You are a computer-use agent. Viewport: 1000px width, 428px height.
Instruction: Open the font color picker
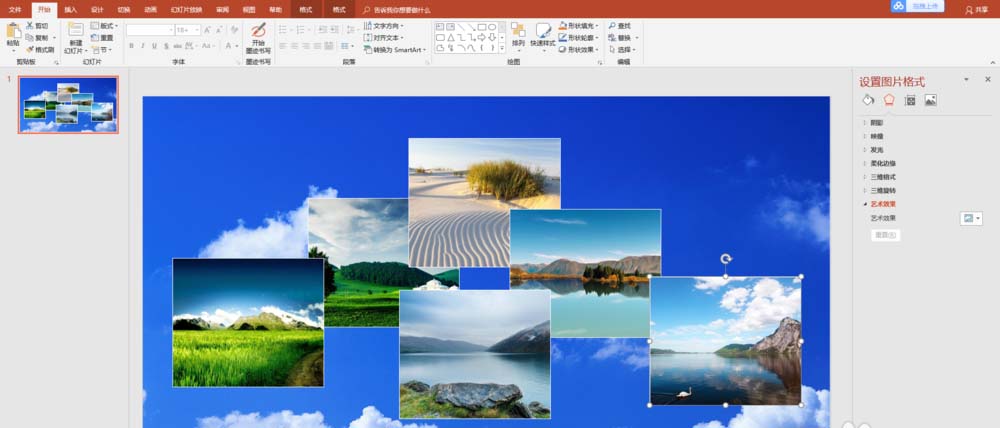pos(230,46)
